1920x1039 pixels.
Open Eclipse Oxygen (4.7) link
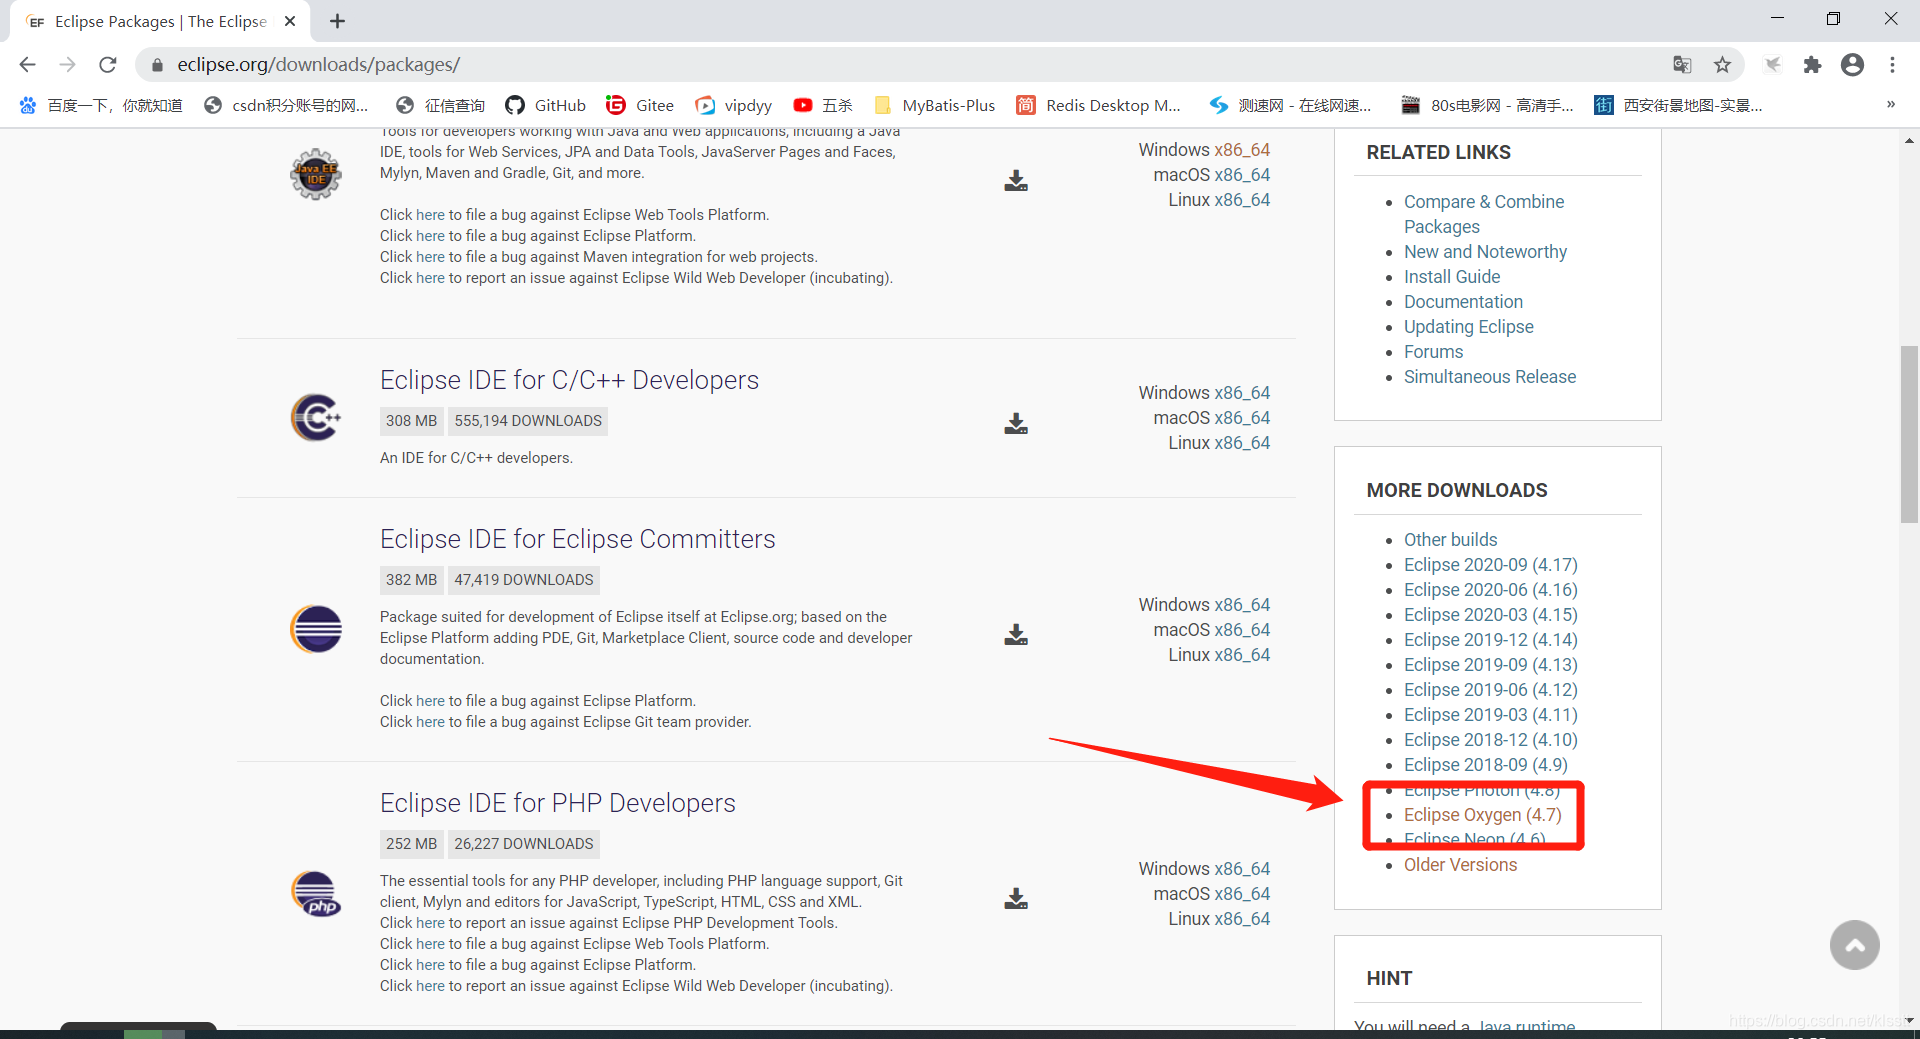point(1483,815)
